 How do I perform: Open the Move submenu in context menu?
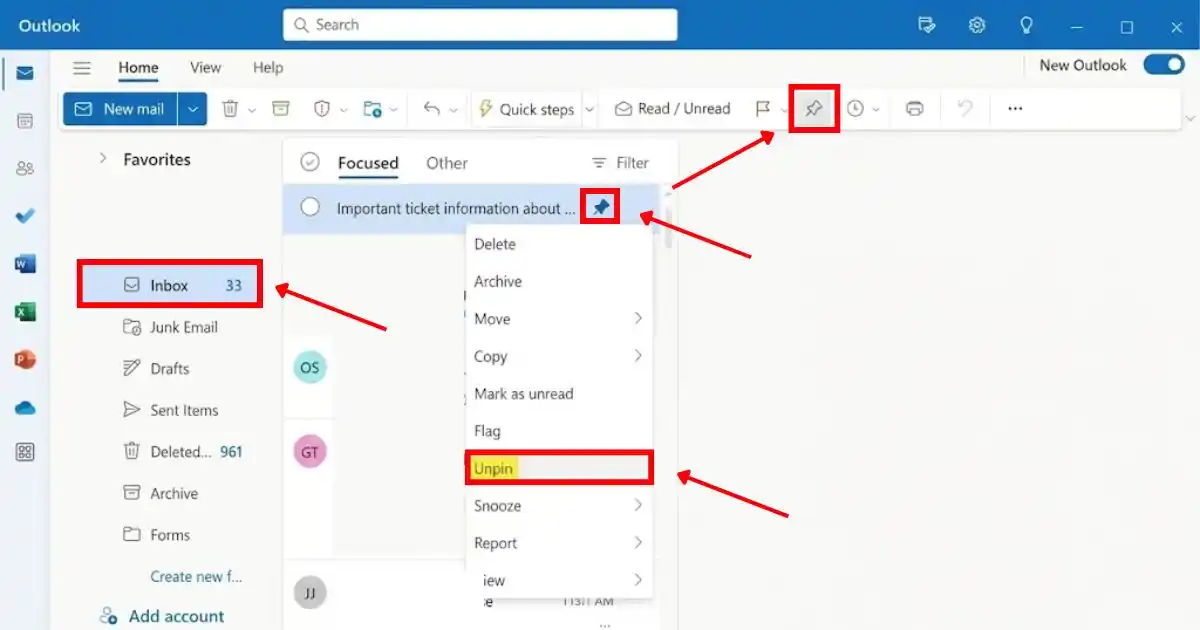(559, 319)
